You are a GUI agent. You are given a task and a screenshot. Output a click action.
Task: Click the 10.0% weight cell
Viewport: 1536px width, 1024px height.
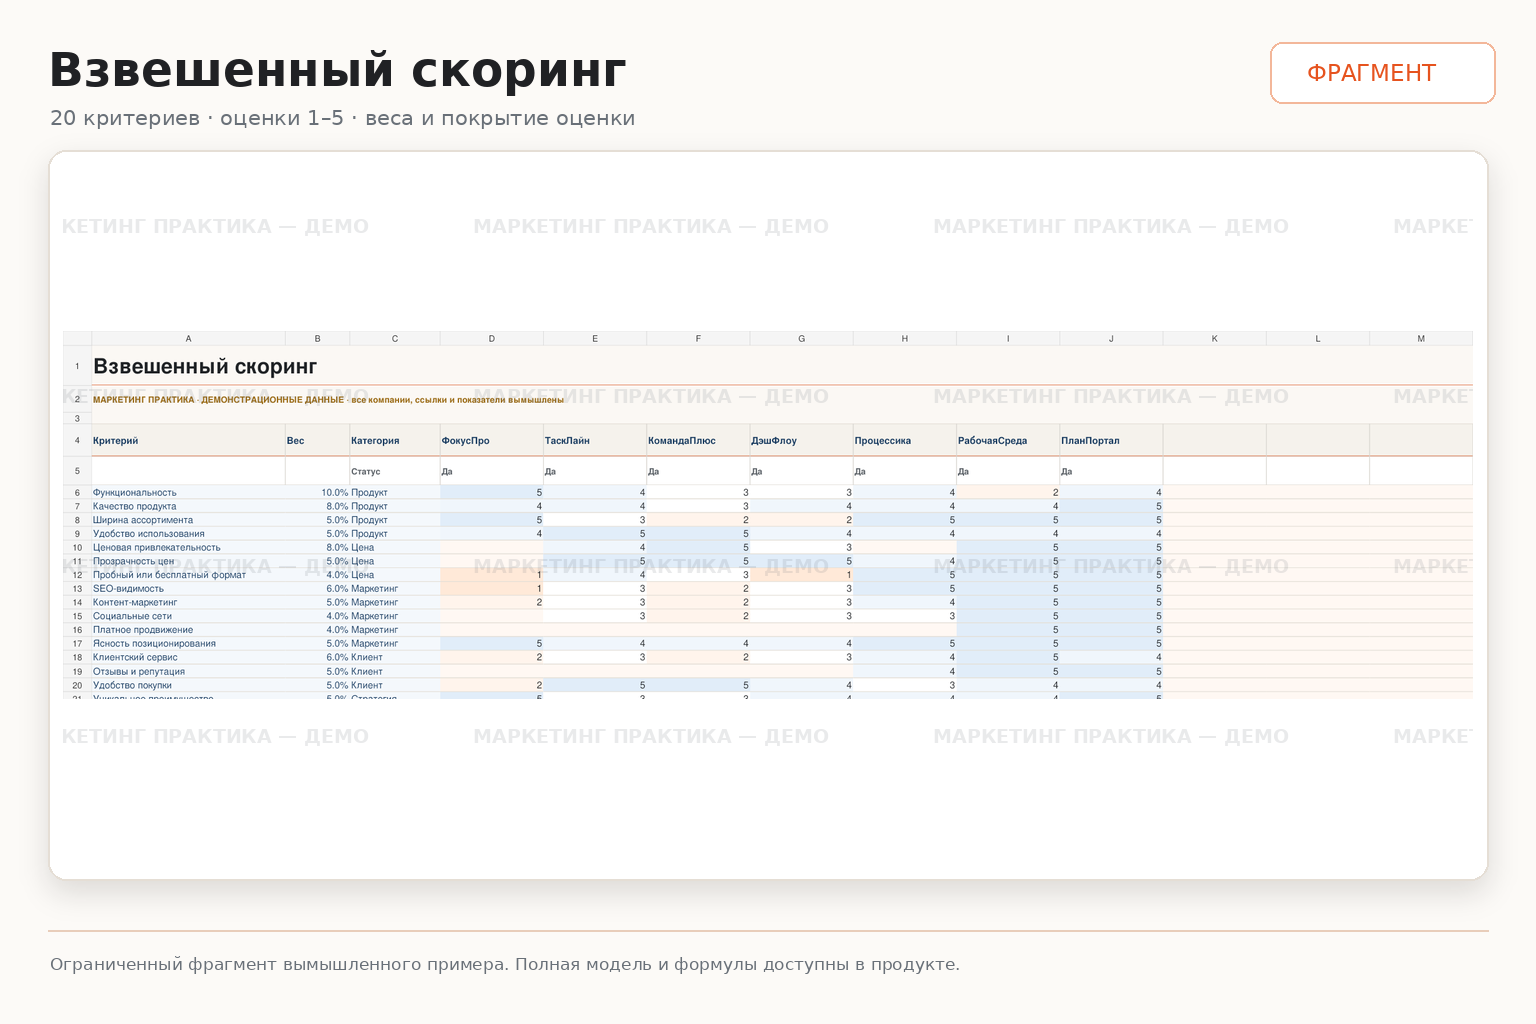(318, 493)
